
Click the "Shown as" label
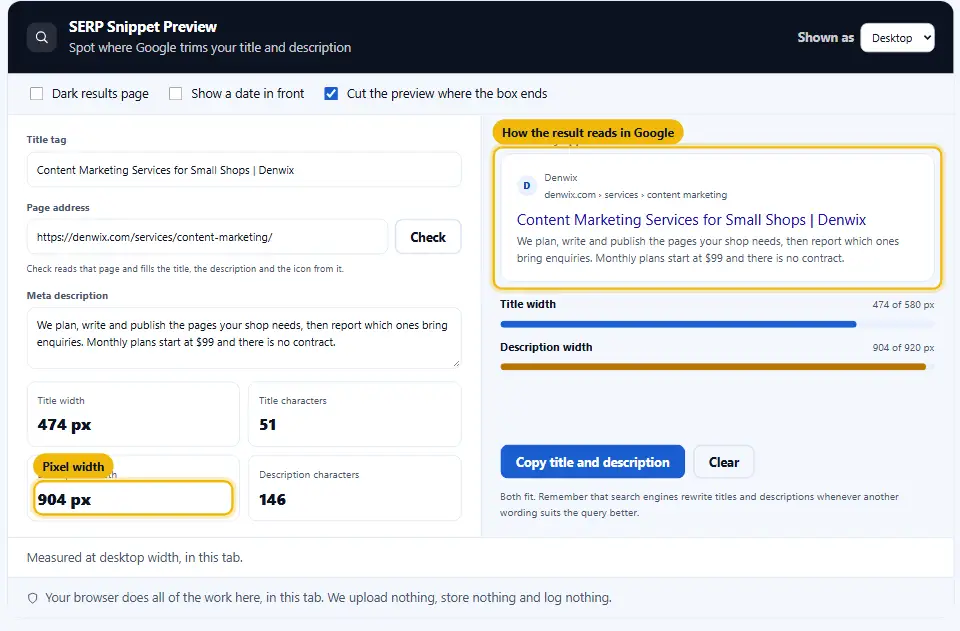825,37
